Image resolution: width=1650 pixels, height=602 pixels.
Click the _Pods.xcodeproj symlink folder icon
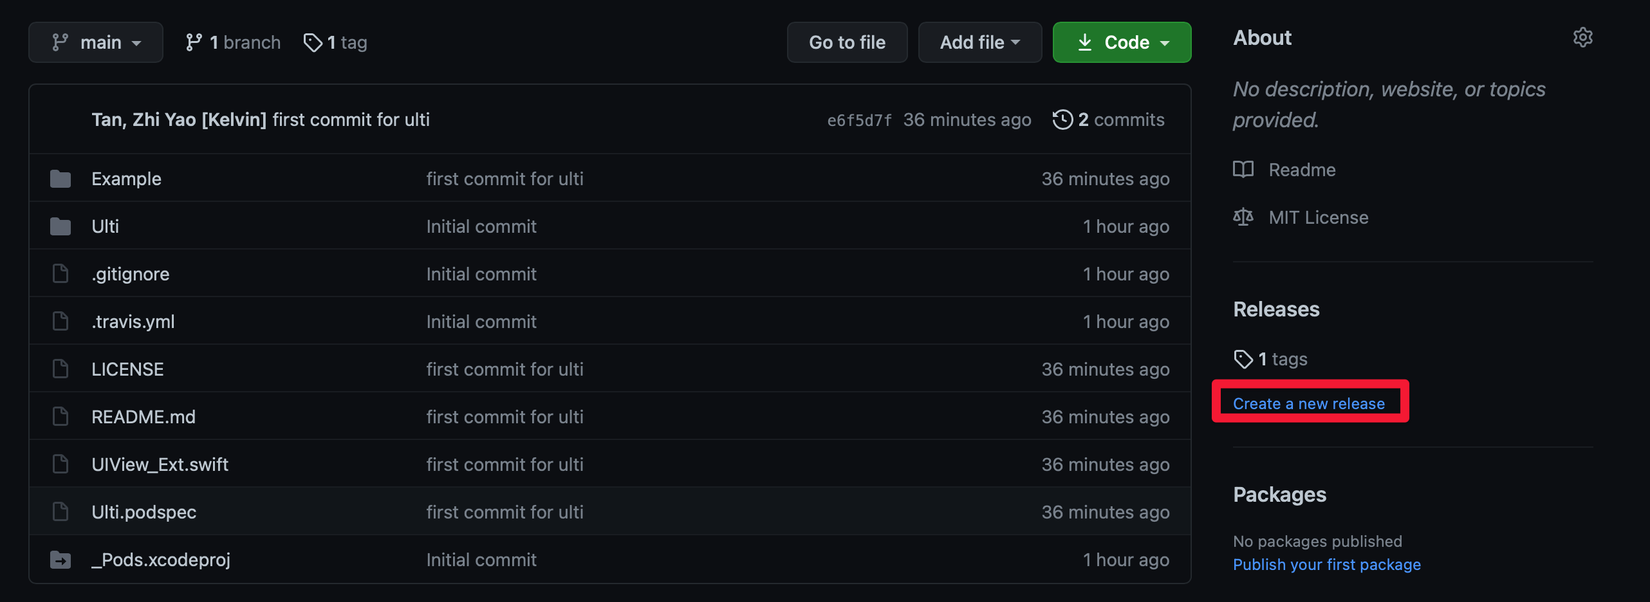click(61, 560)
